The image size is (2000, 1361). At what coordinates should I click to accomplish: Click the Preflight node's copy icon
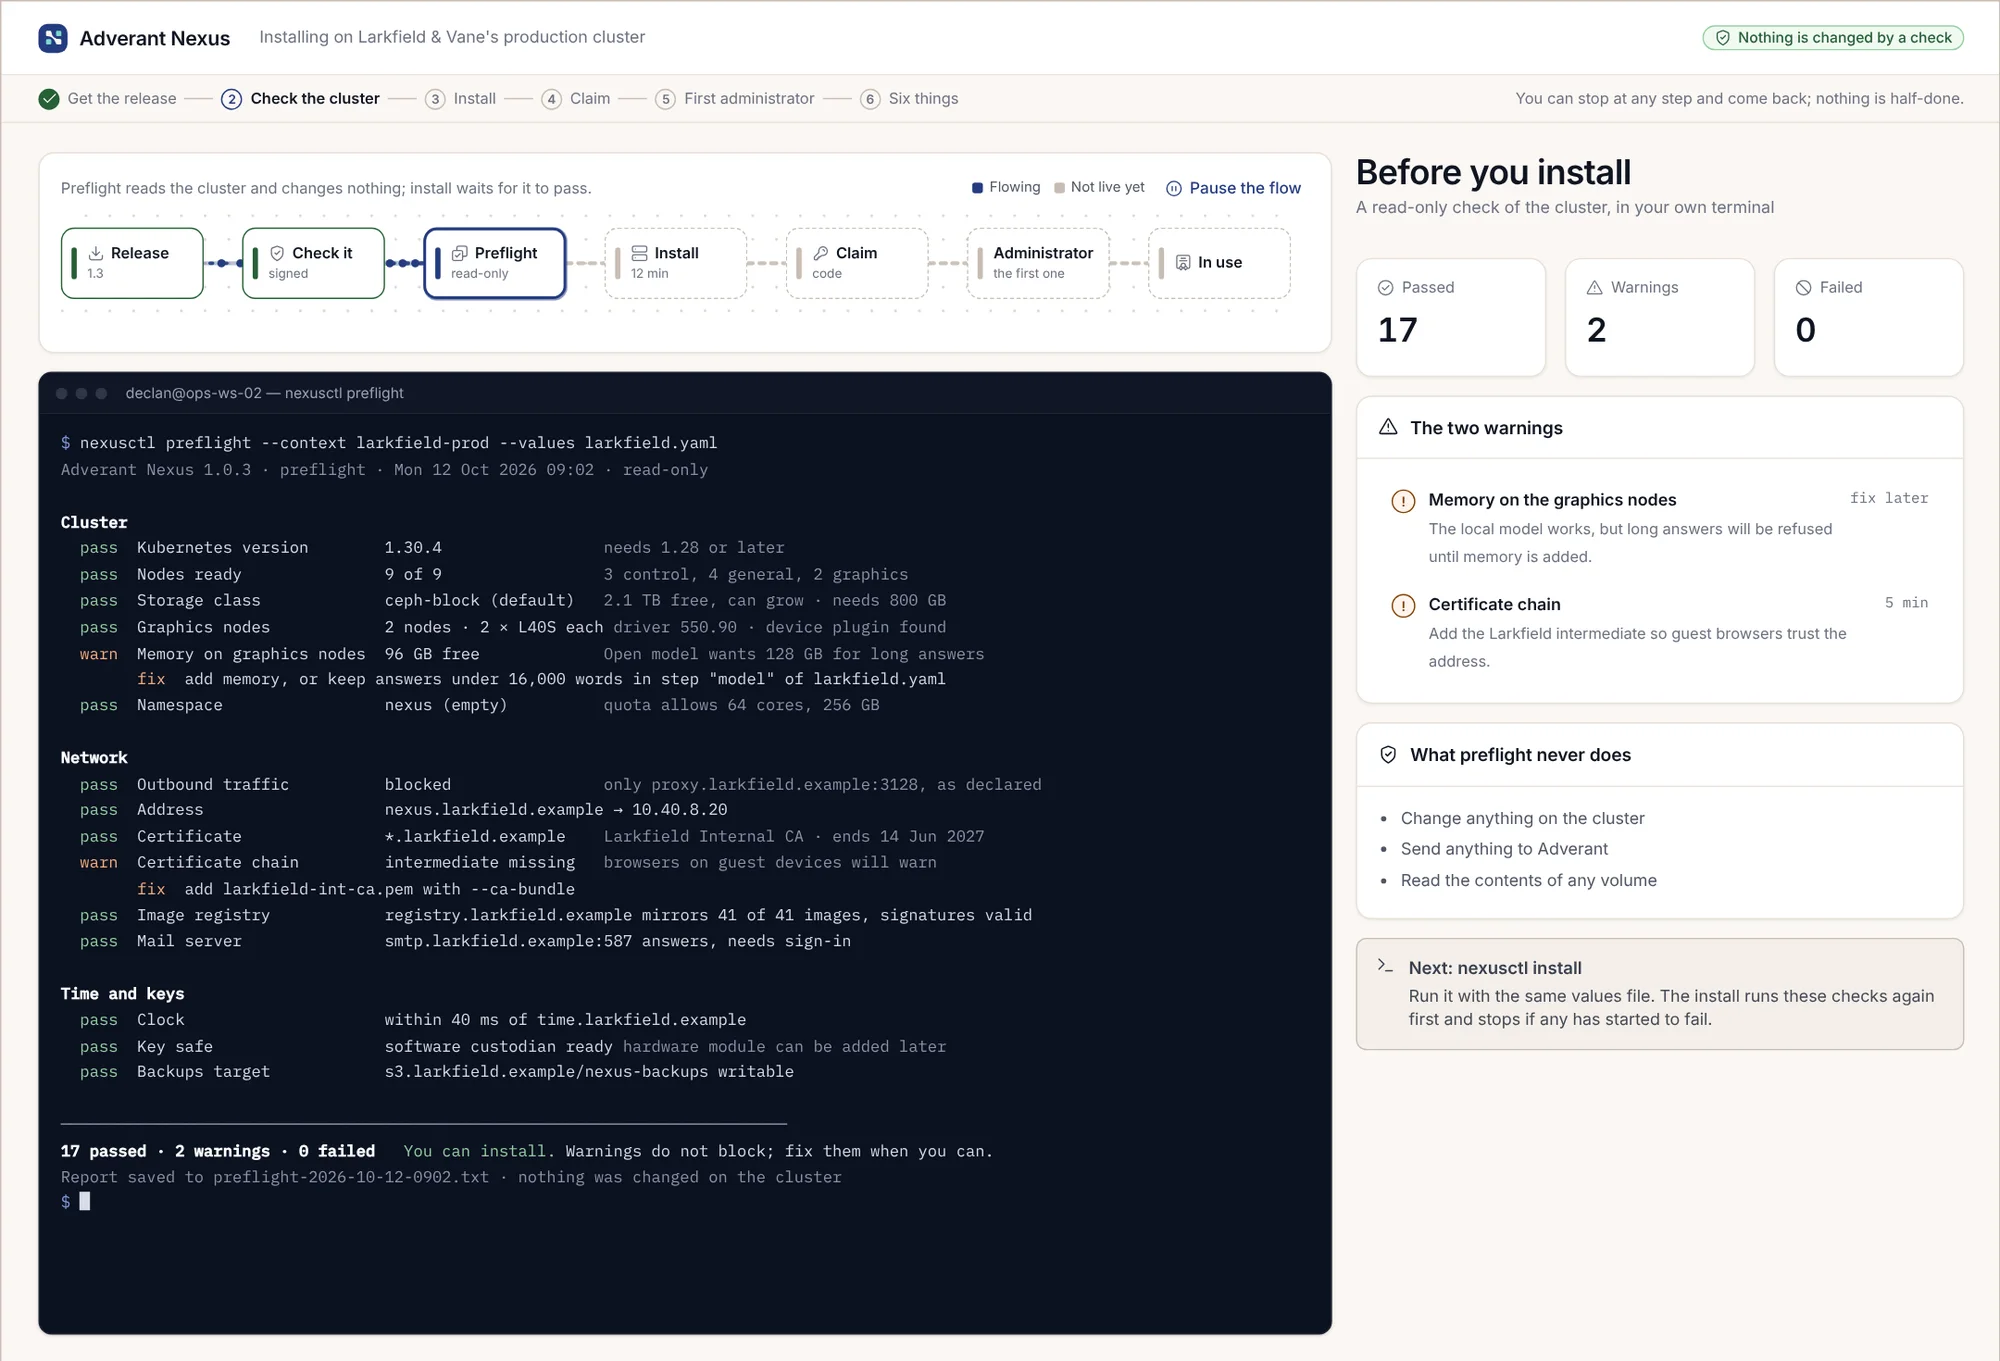tap(460, 254)
